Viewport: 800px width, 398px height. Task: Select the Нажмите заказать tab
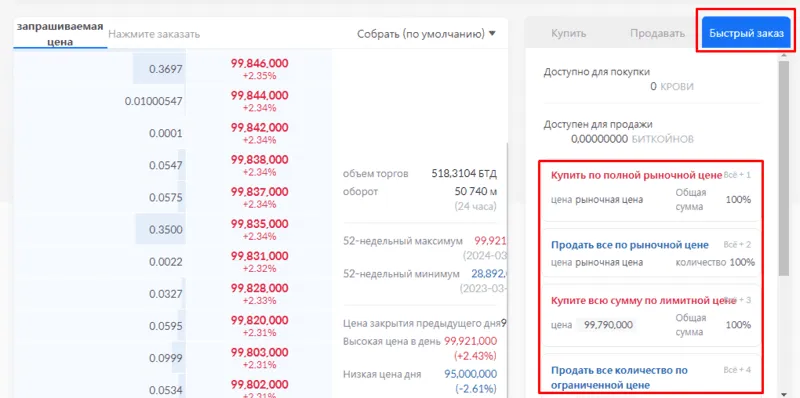click(x=154, y=34)
